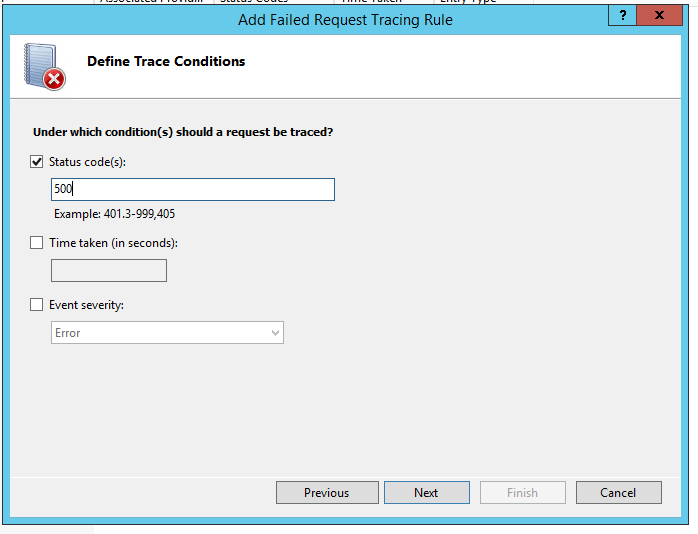The height and width of the screenshot is (534, 698).
Task: Click the Define Trace Conditions heading
Action: 166,61
